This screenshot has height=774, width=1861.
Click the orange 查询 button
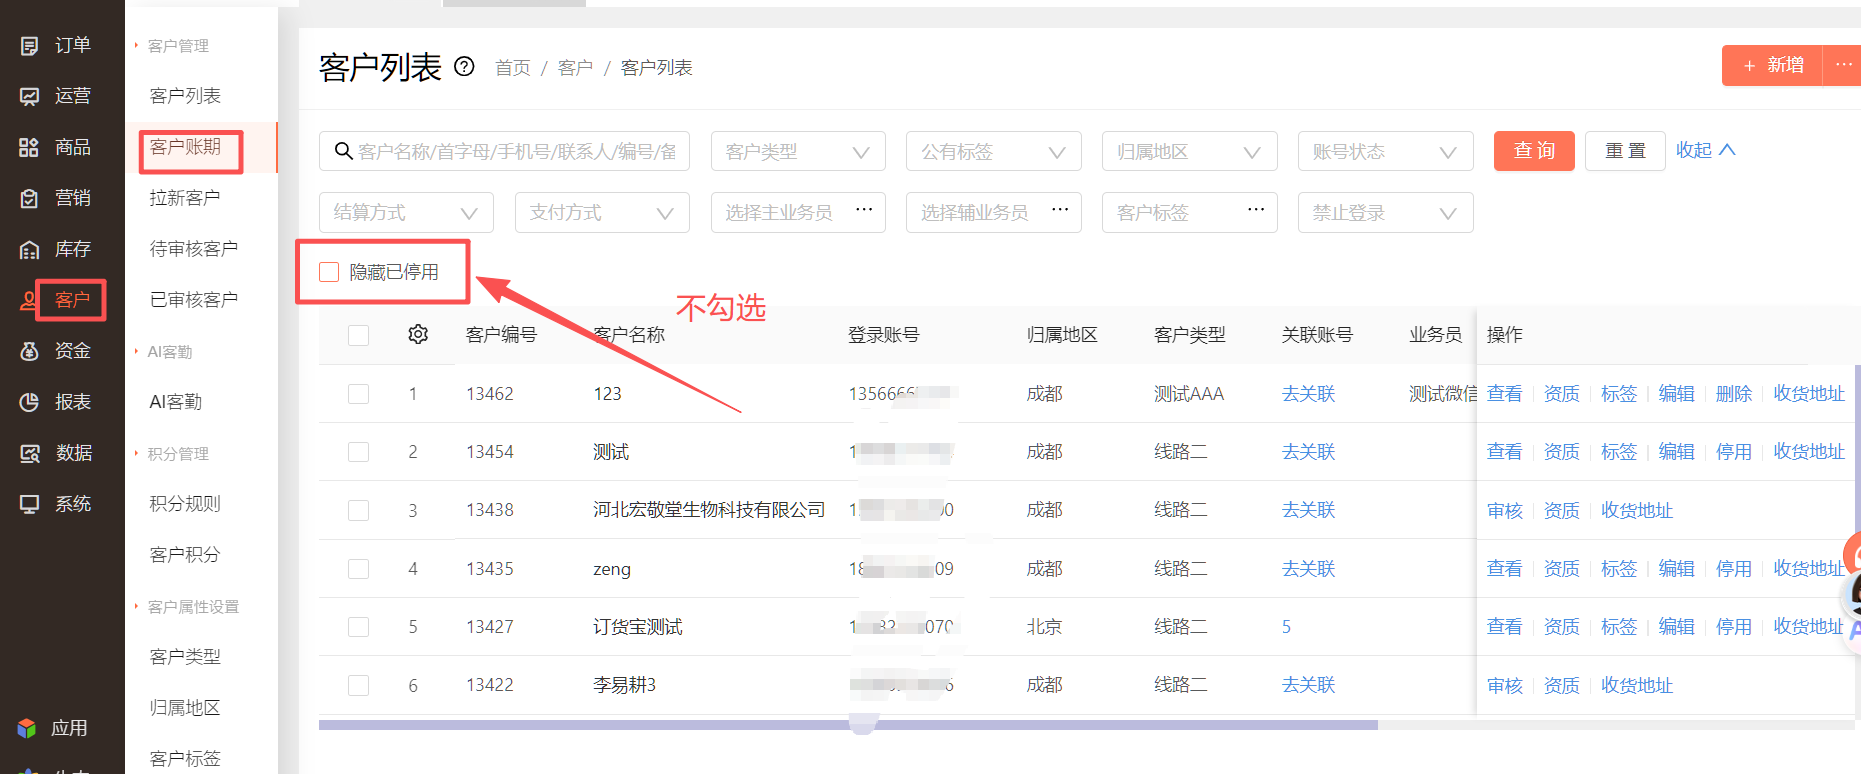(1534, 151)
